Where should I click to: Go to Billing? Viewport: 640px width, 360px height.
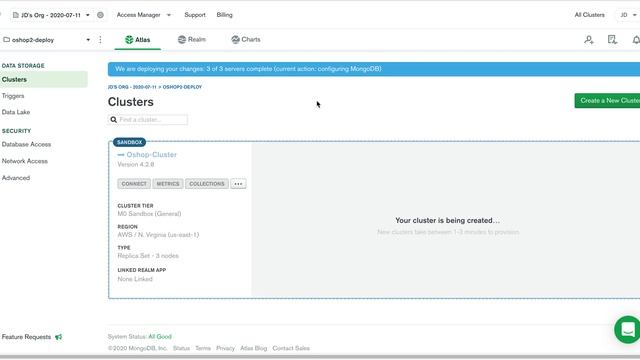(224, 15)
